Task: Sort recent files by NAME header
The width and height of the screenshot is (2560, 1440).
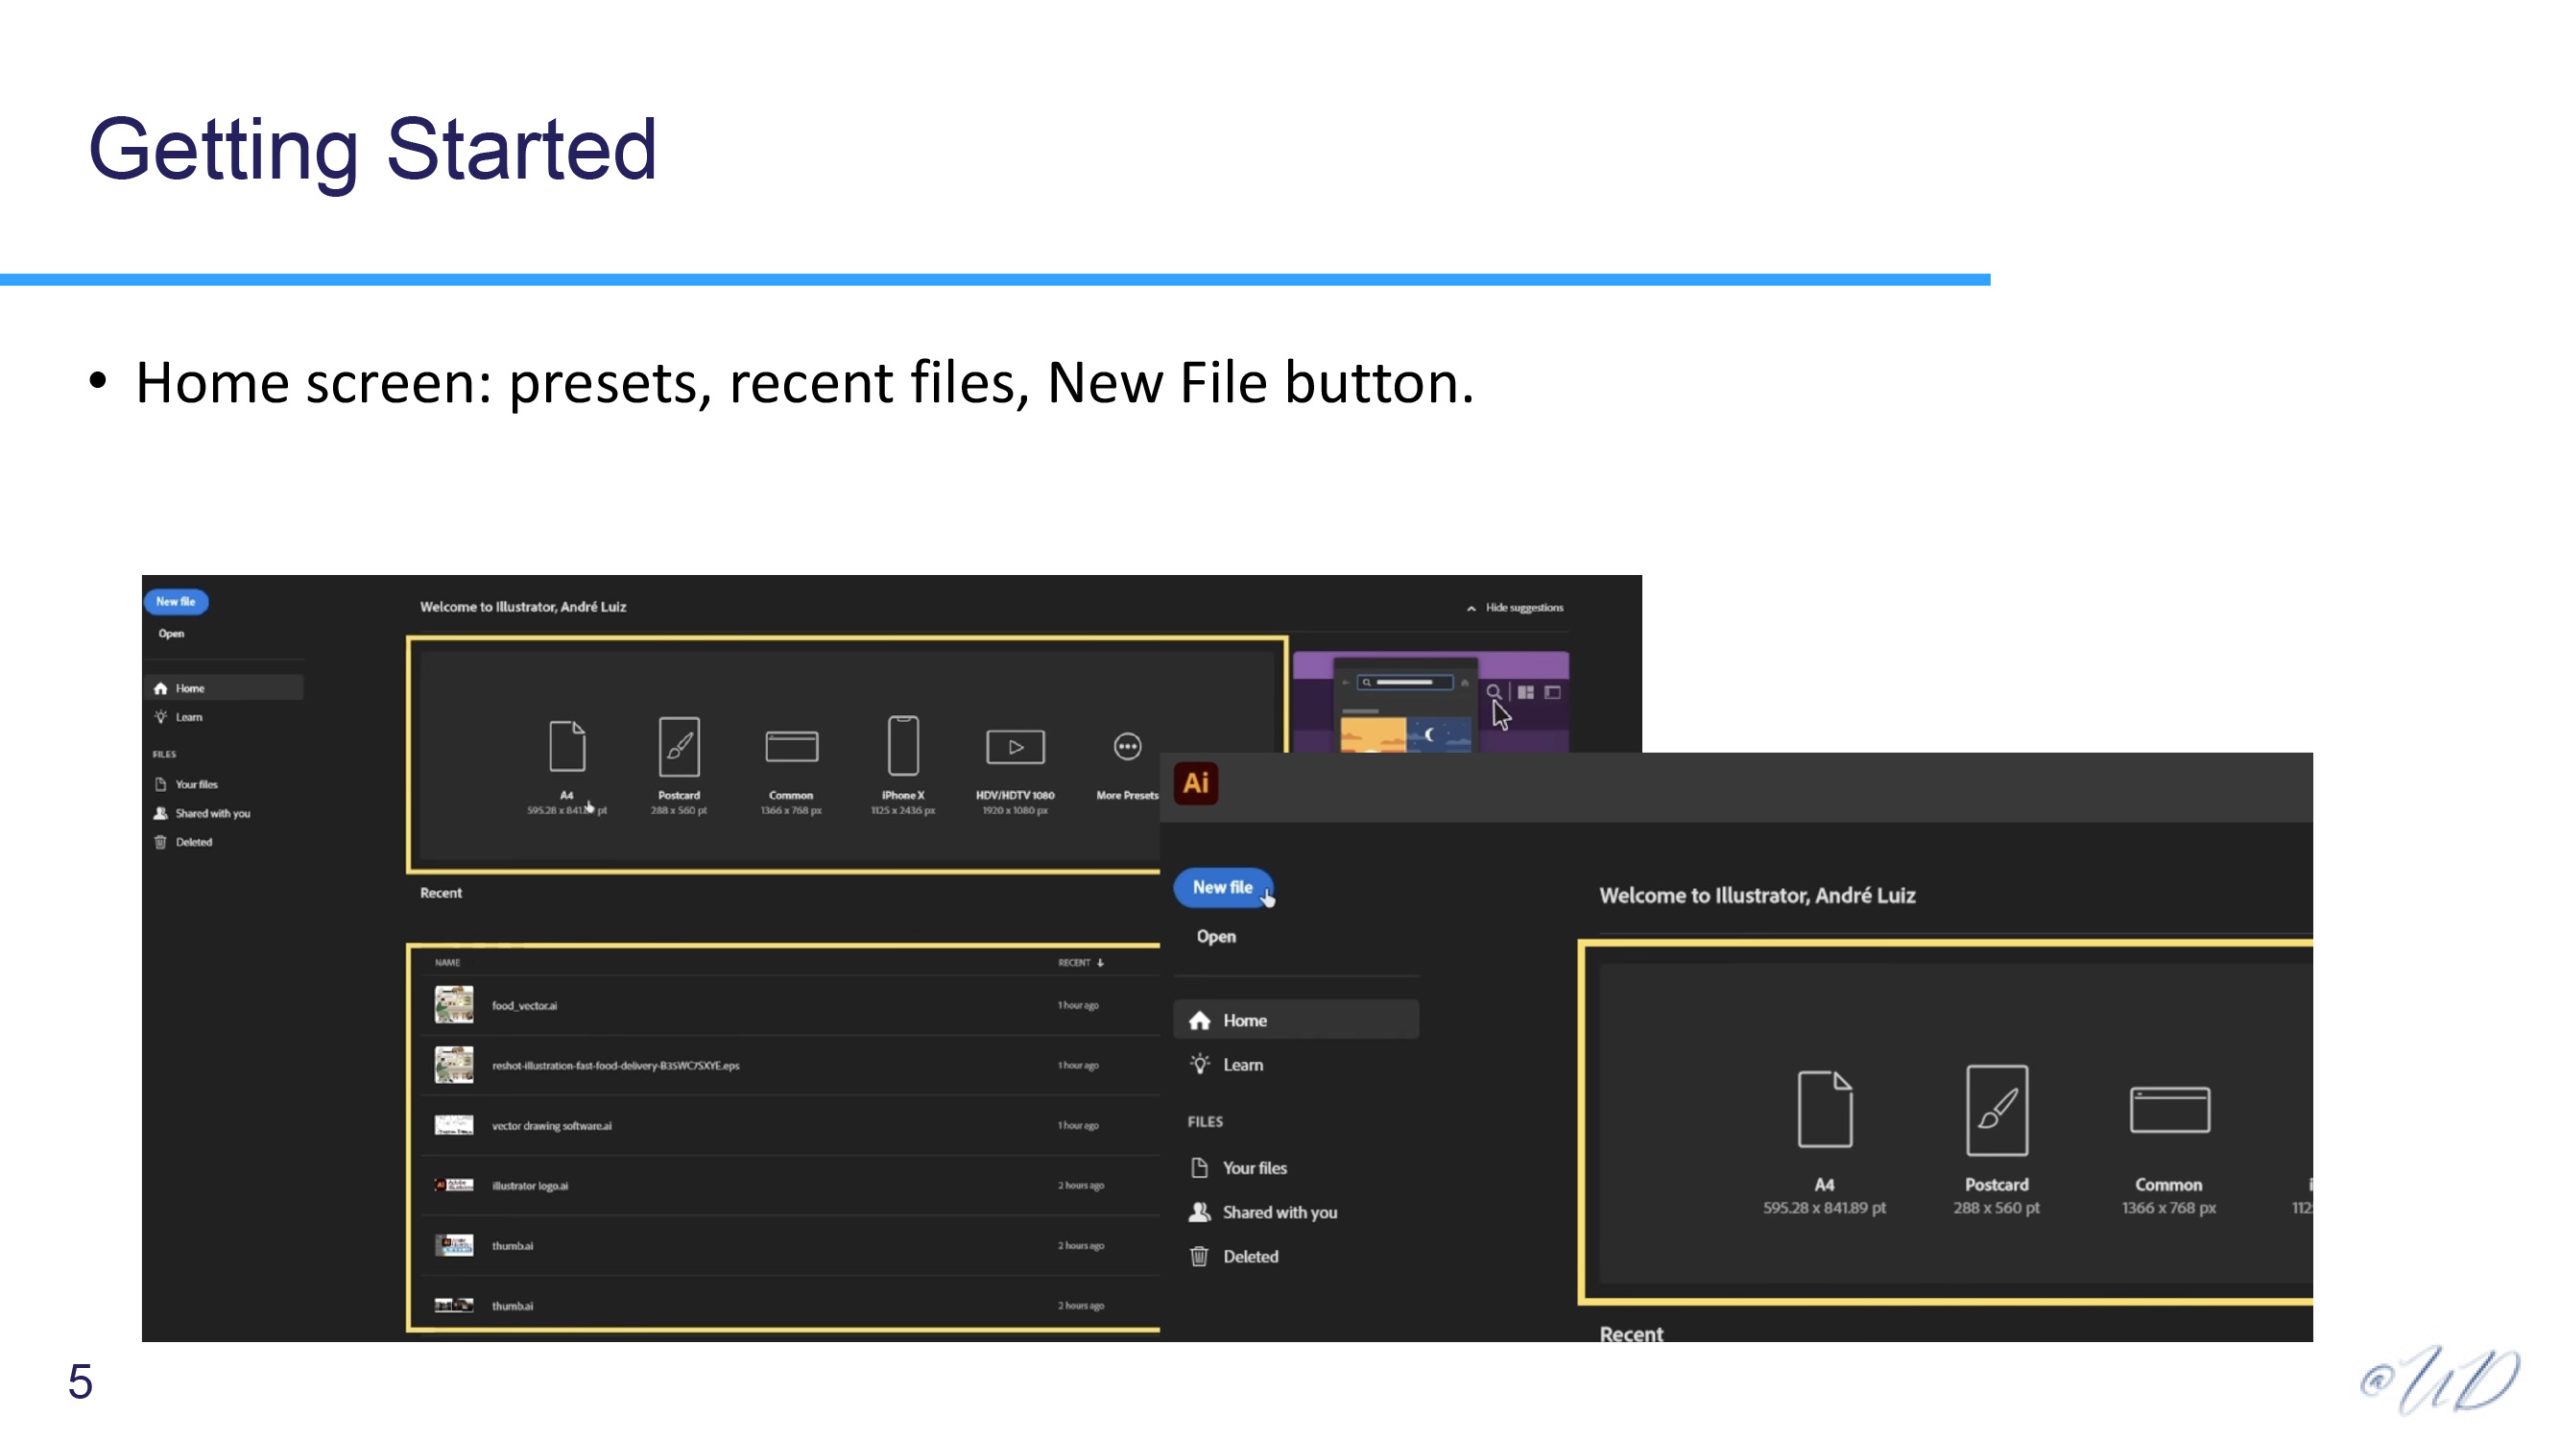Action: (x=447, y=963)
